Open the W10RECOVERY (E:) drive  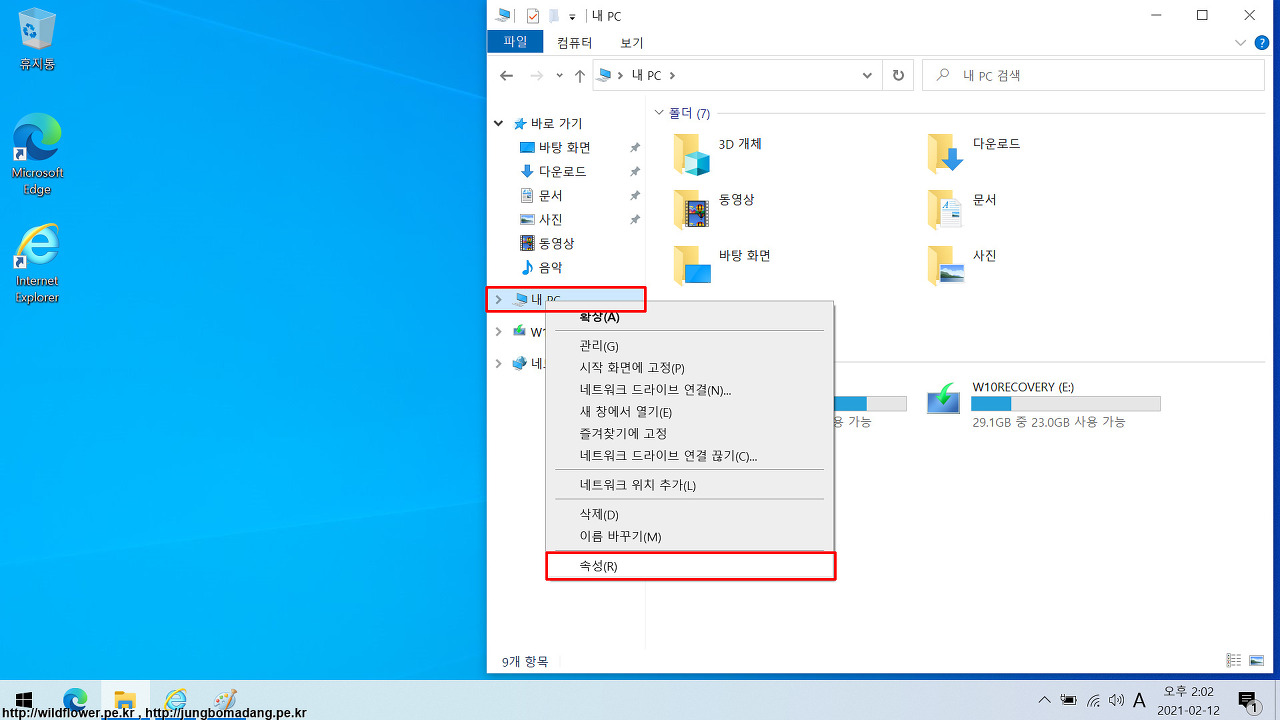point(1044,405)
